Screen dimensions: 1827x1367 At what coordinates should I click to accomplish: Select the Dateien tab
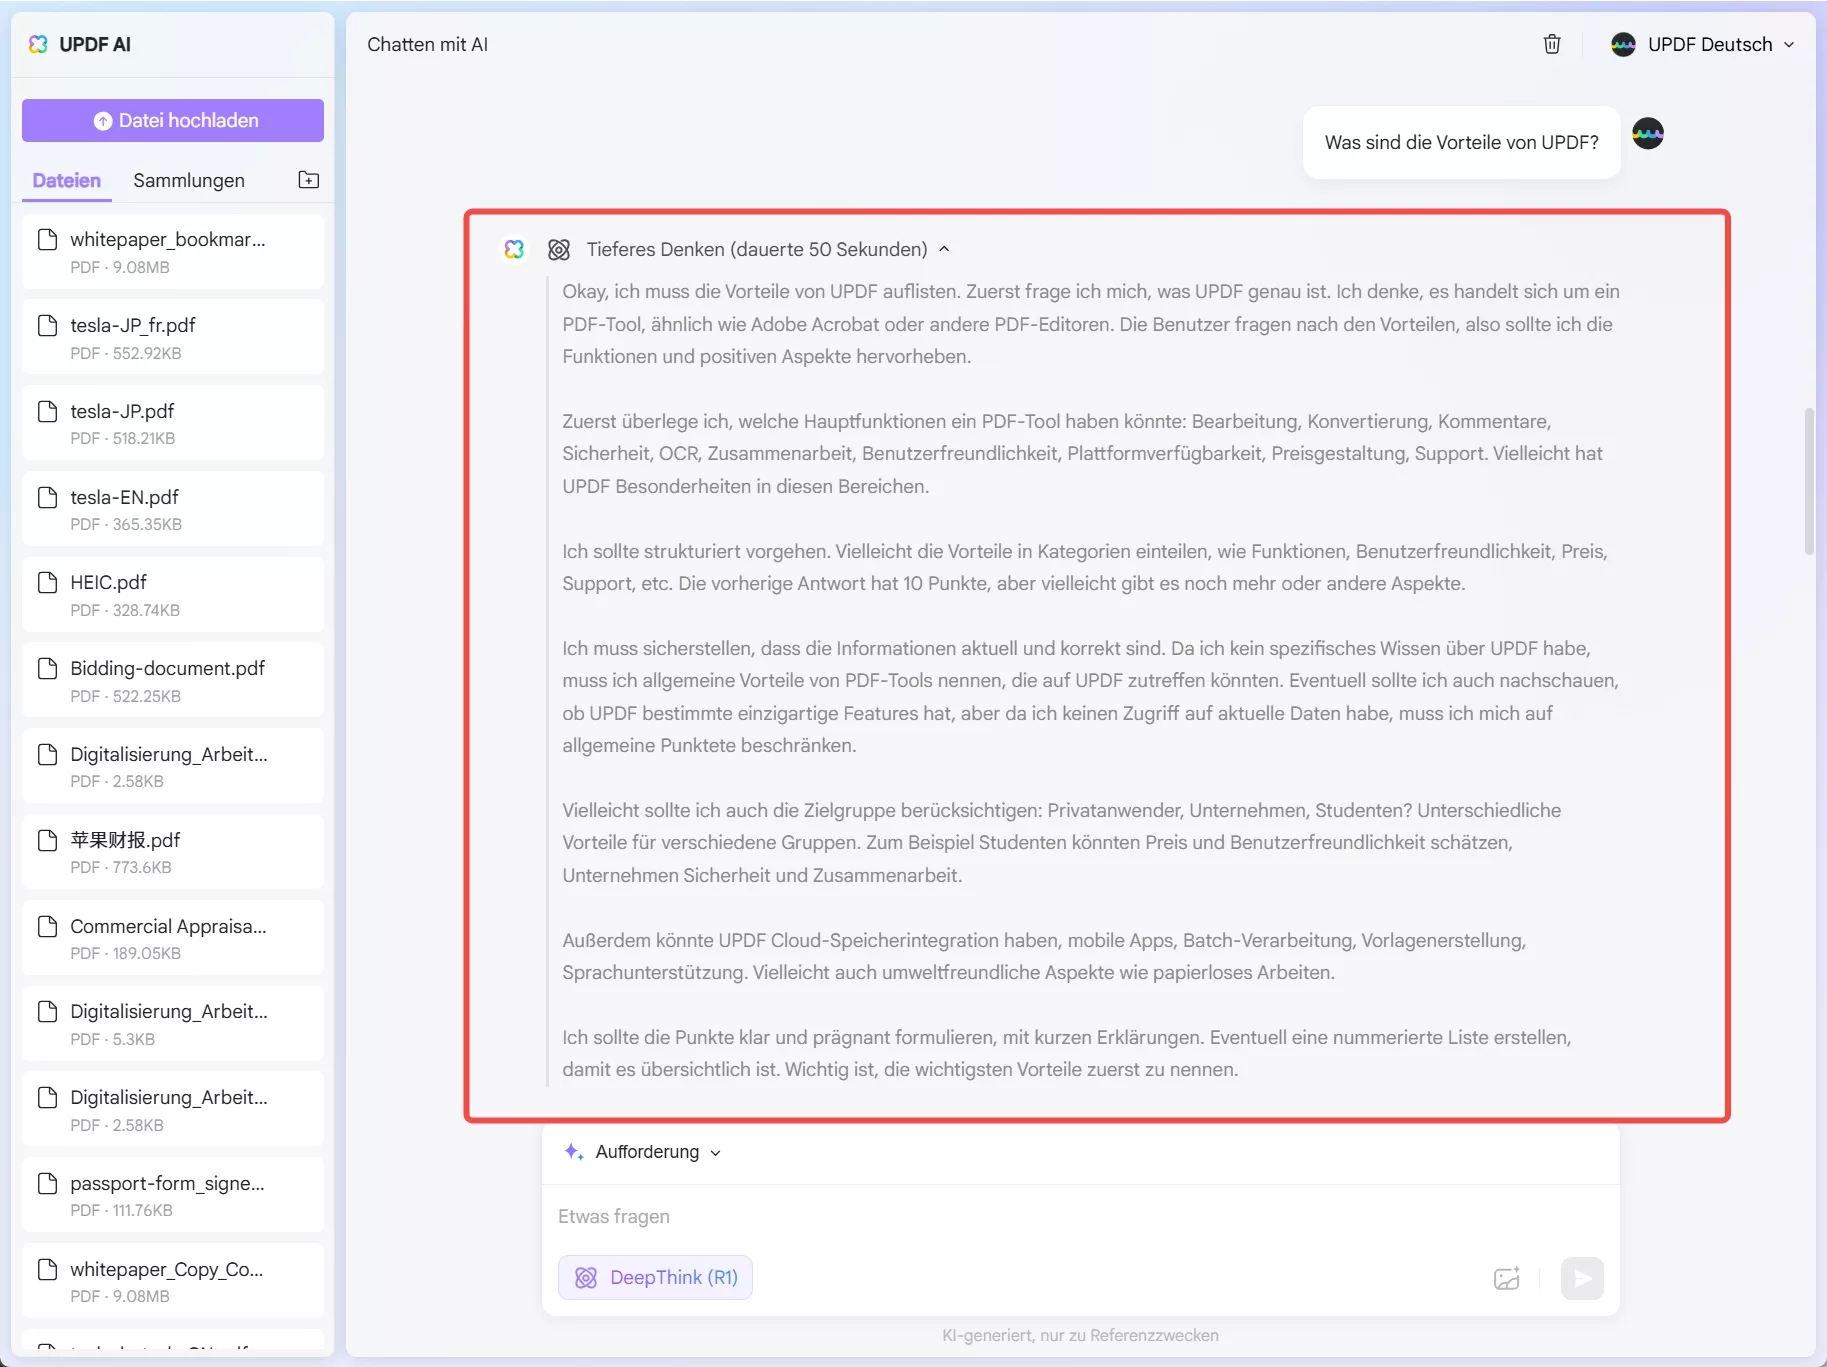(x=66, y=180)
